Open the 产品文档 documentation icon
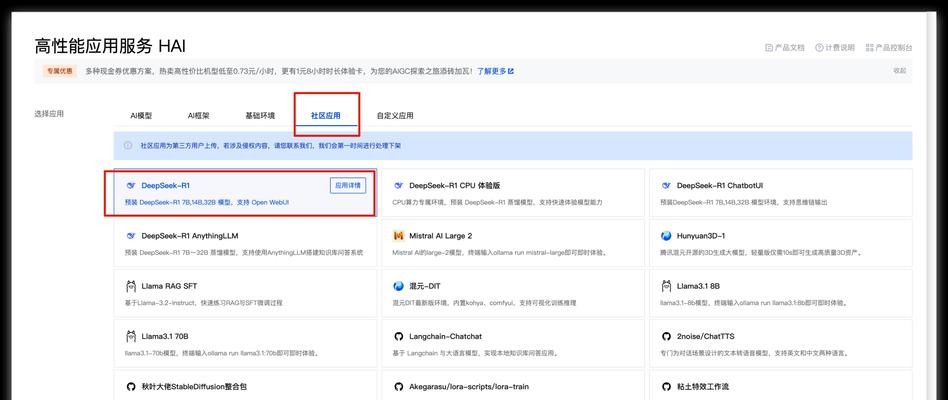Image resolution: width=948 pixels, height=400 pixels. (x=768, y=48)
